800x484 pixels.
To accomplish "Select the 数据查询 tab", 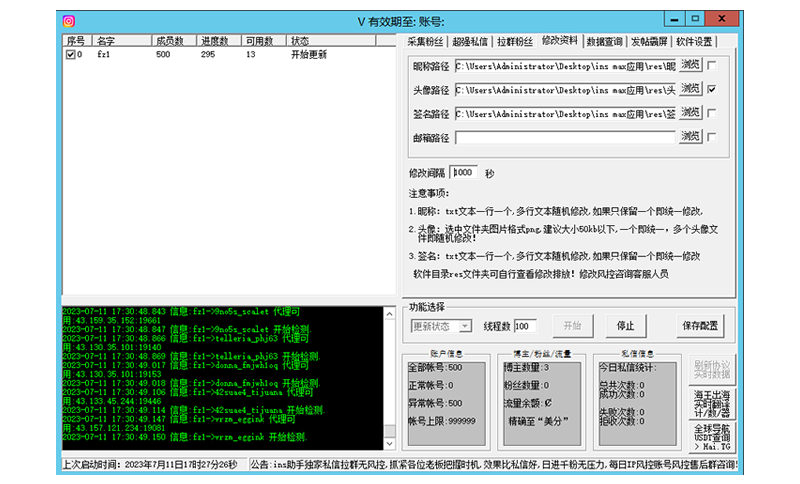I will tap(604, 41).
